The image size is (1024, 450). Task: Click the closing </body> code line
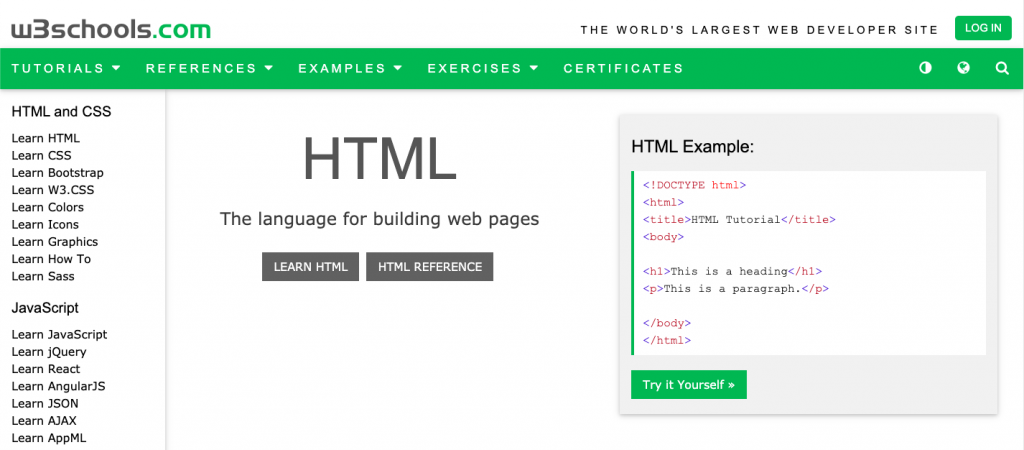coord(667,323)
